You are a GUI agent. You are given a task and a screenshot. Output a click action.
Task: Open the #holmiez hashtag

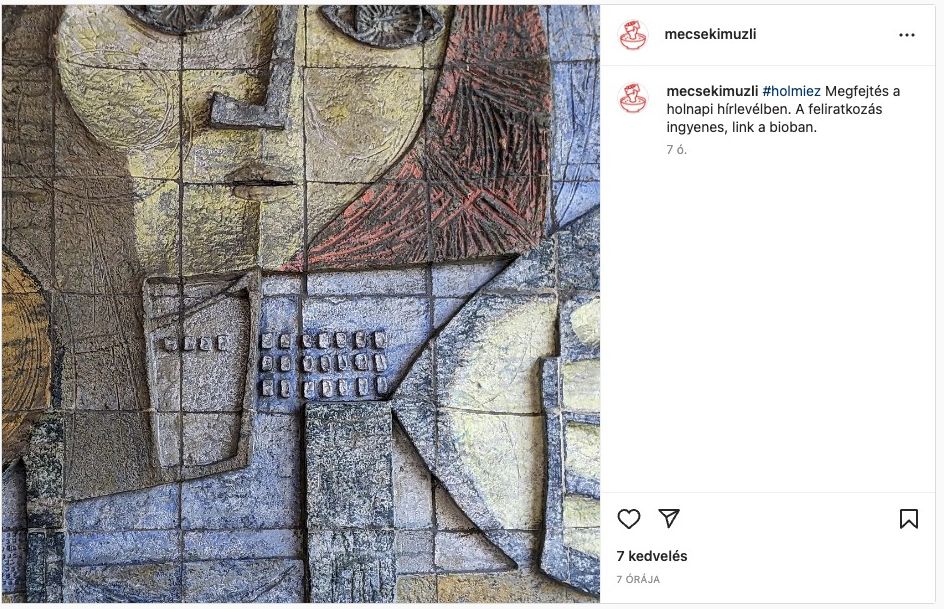pos(792,91)
